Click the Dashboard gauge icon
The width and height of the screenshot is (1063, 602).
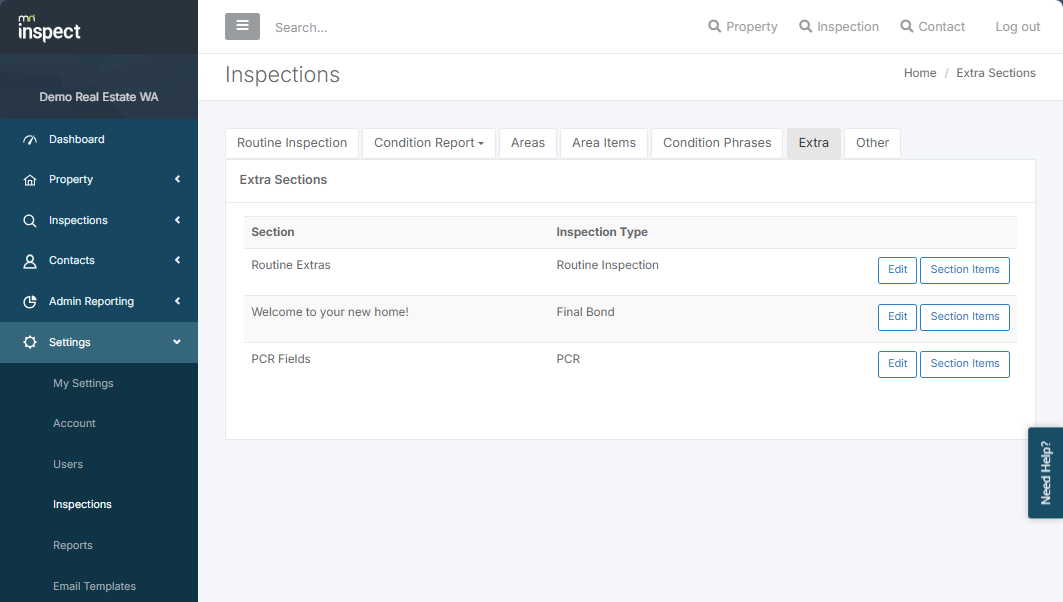tap(30, 140)
